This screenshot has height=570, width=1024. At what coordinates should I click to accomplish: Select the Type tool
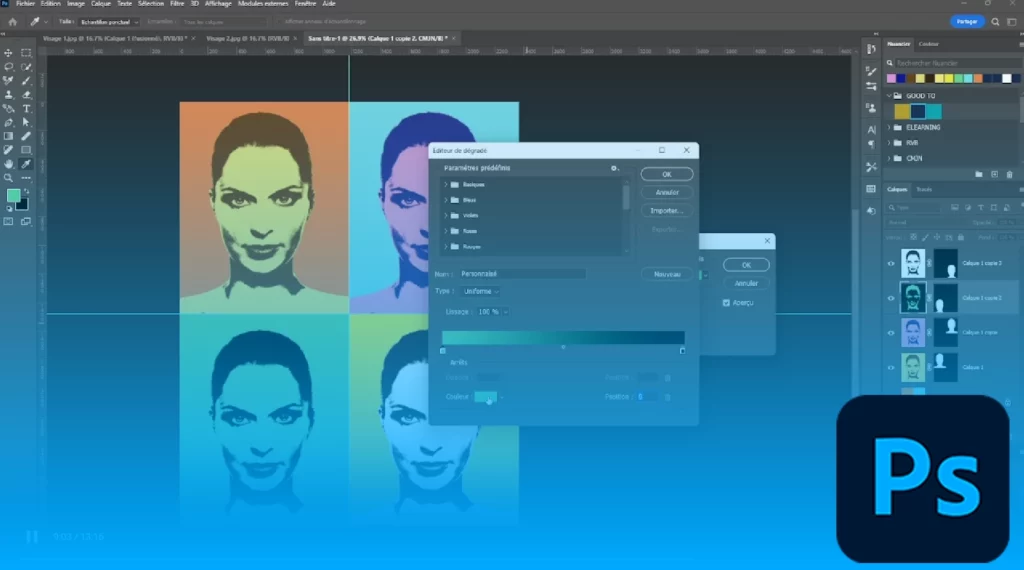[26, 109]
